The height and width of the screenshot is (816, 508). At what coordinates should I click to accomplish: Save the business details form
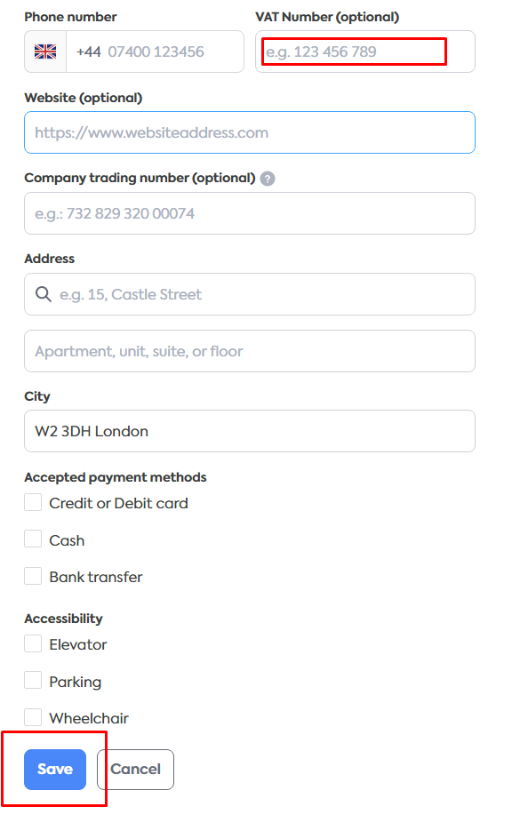pyautogui.click(x=55, y=769)
